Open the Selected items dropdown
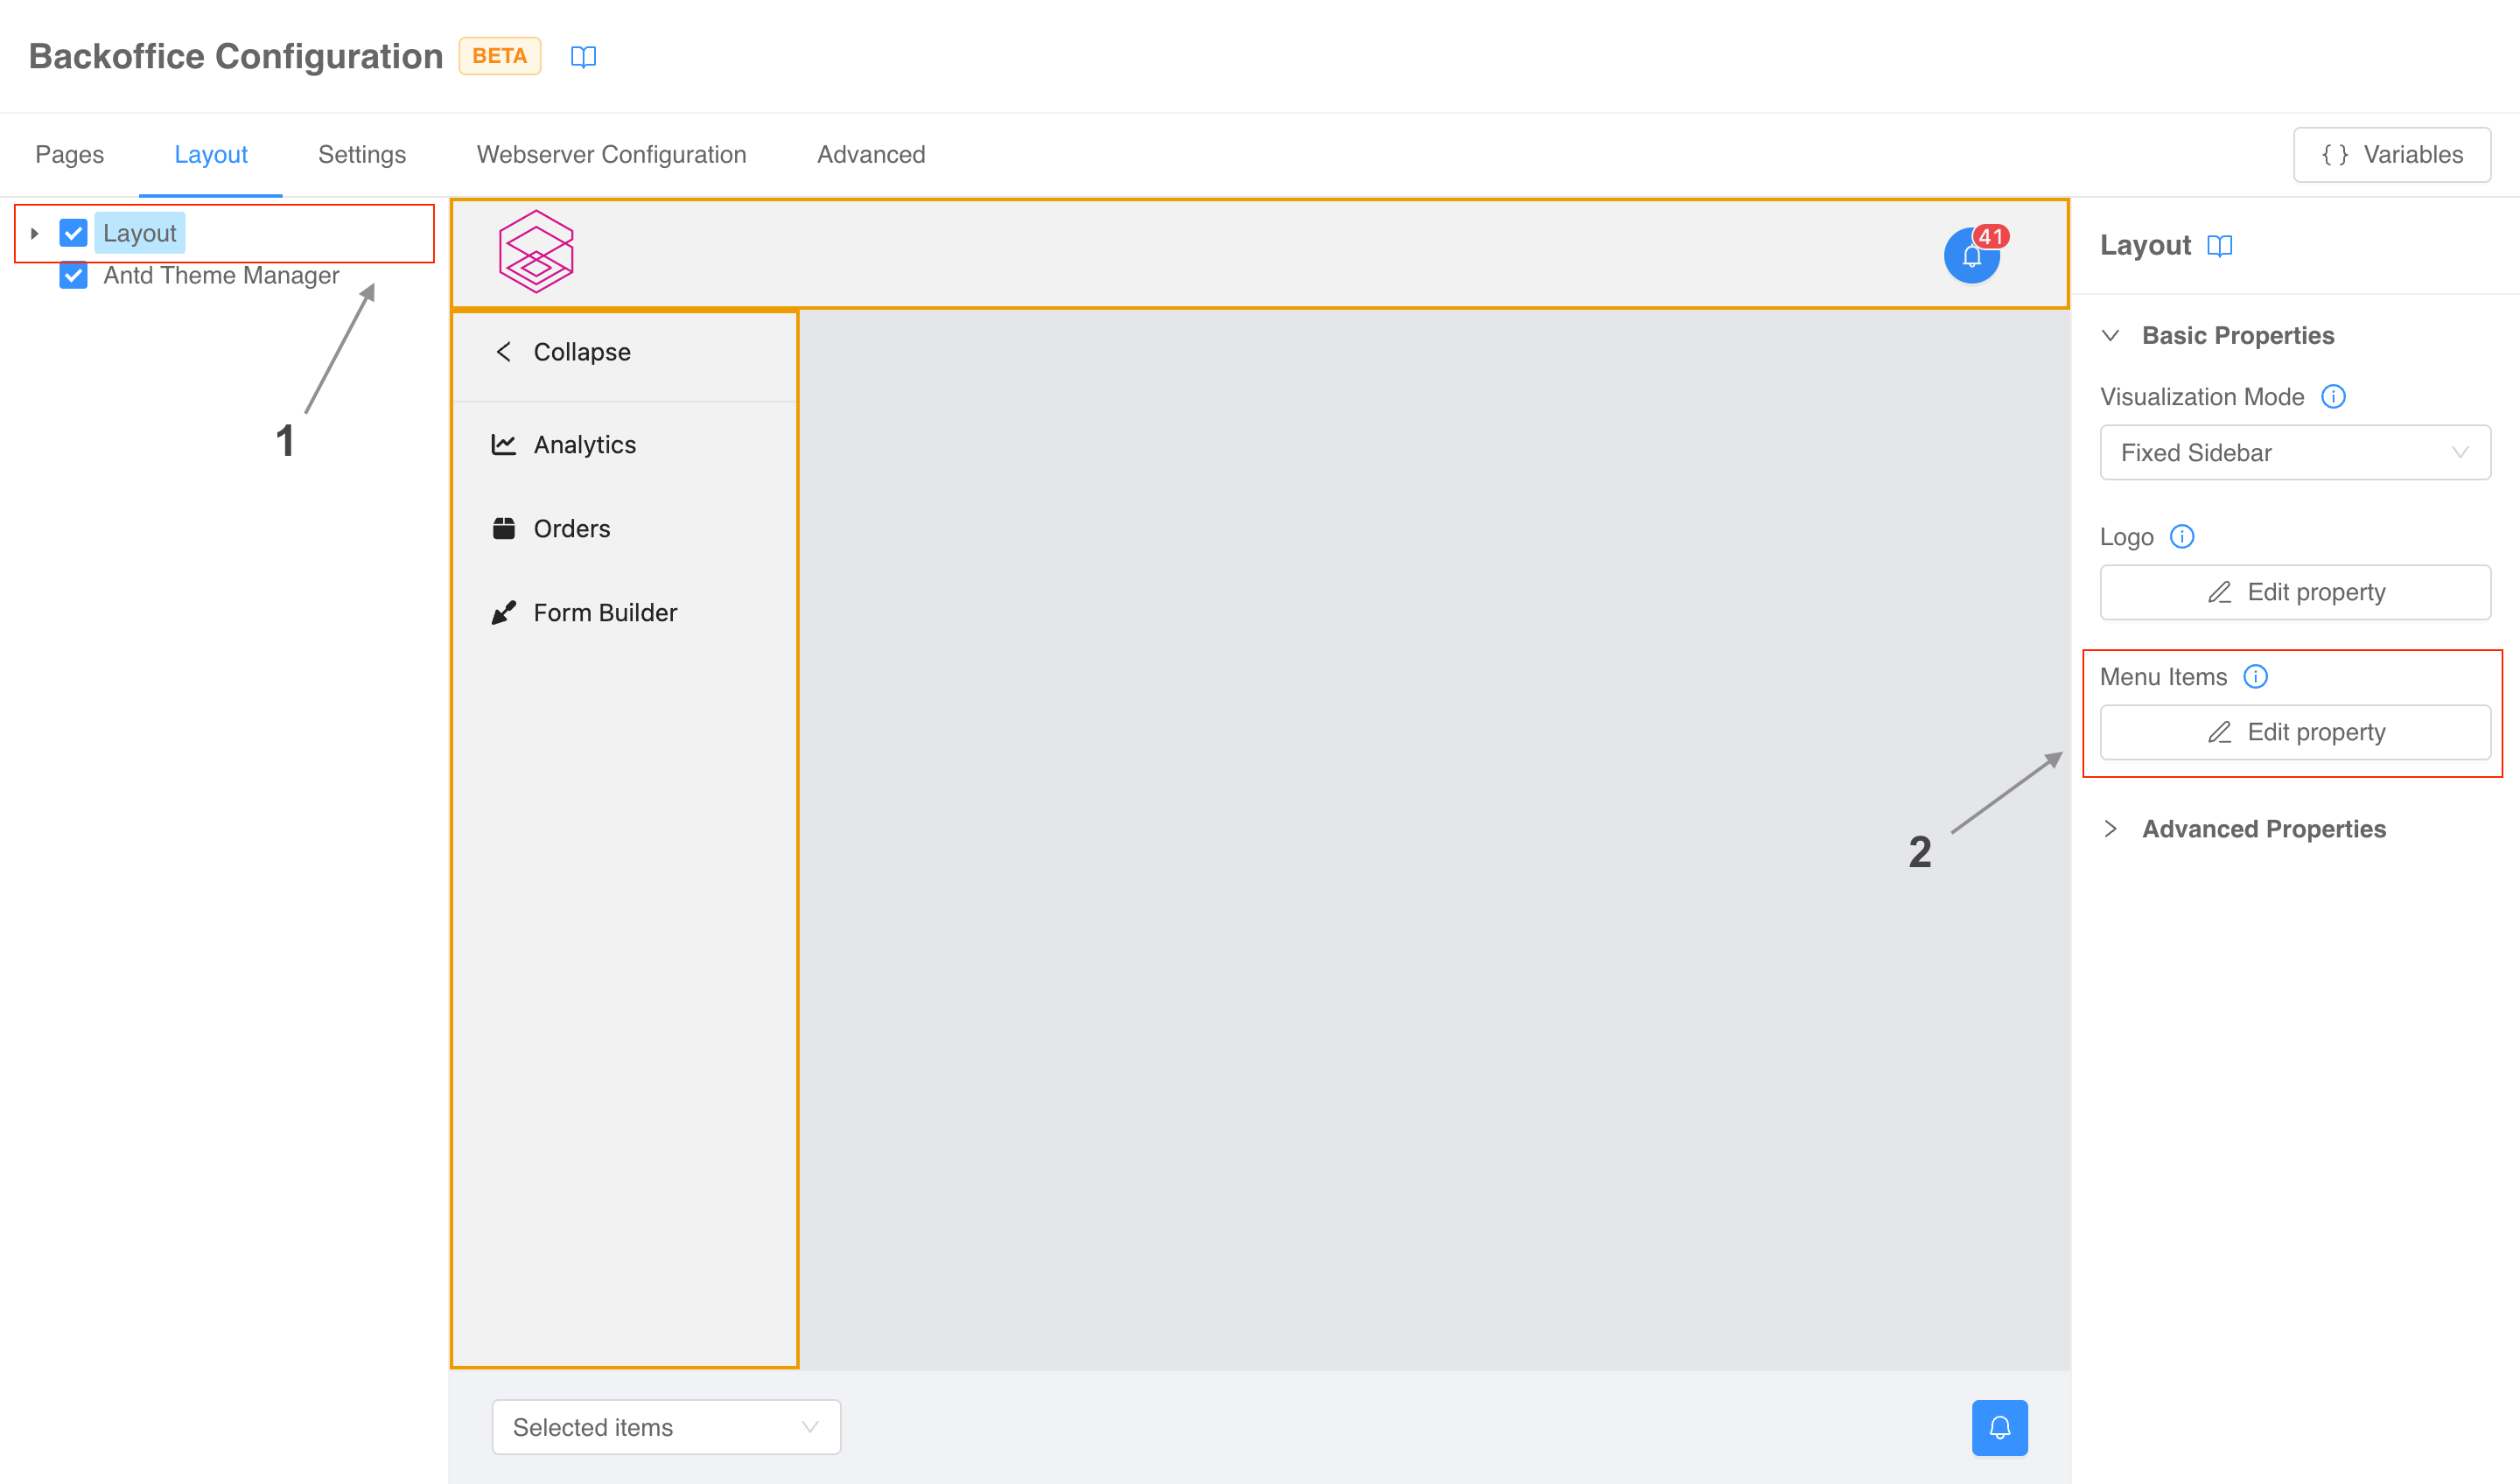Image resolution: width=2520 pixels, height=1484 pixels. click(665, 1427)
